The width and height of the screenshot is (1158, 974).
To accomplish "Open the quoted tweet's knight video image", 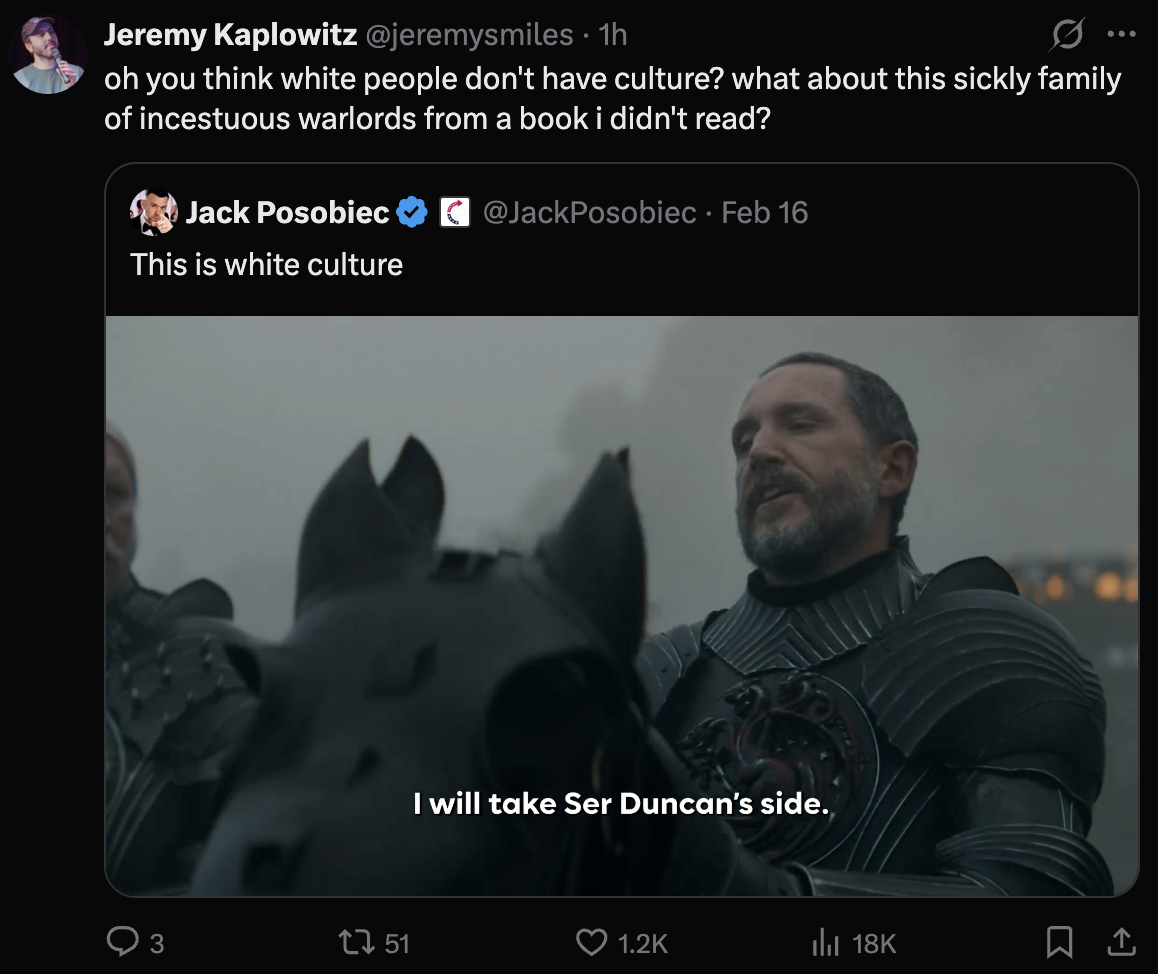I will (621, 605).
